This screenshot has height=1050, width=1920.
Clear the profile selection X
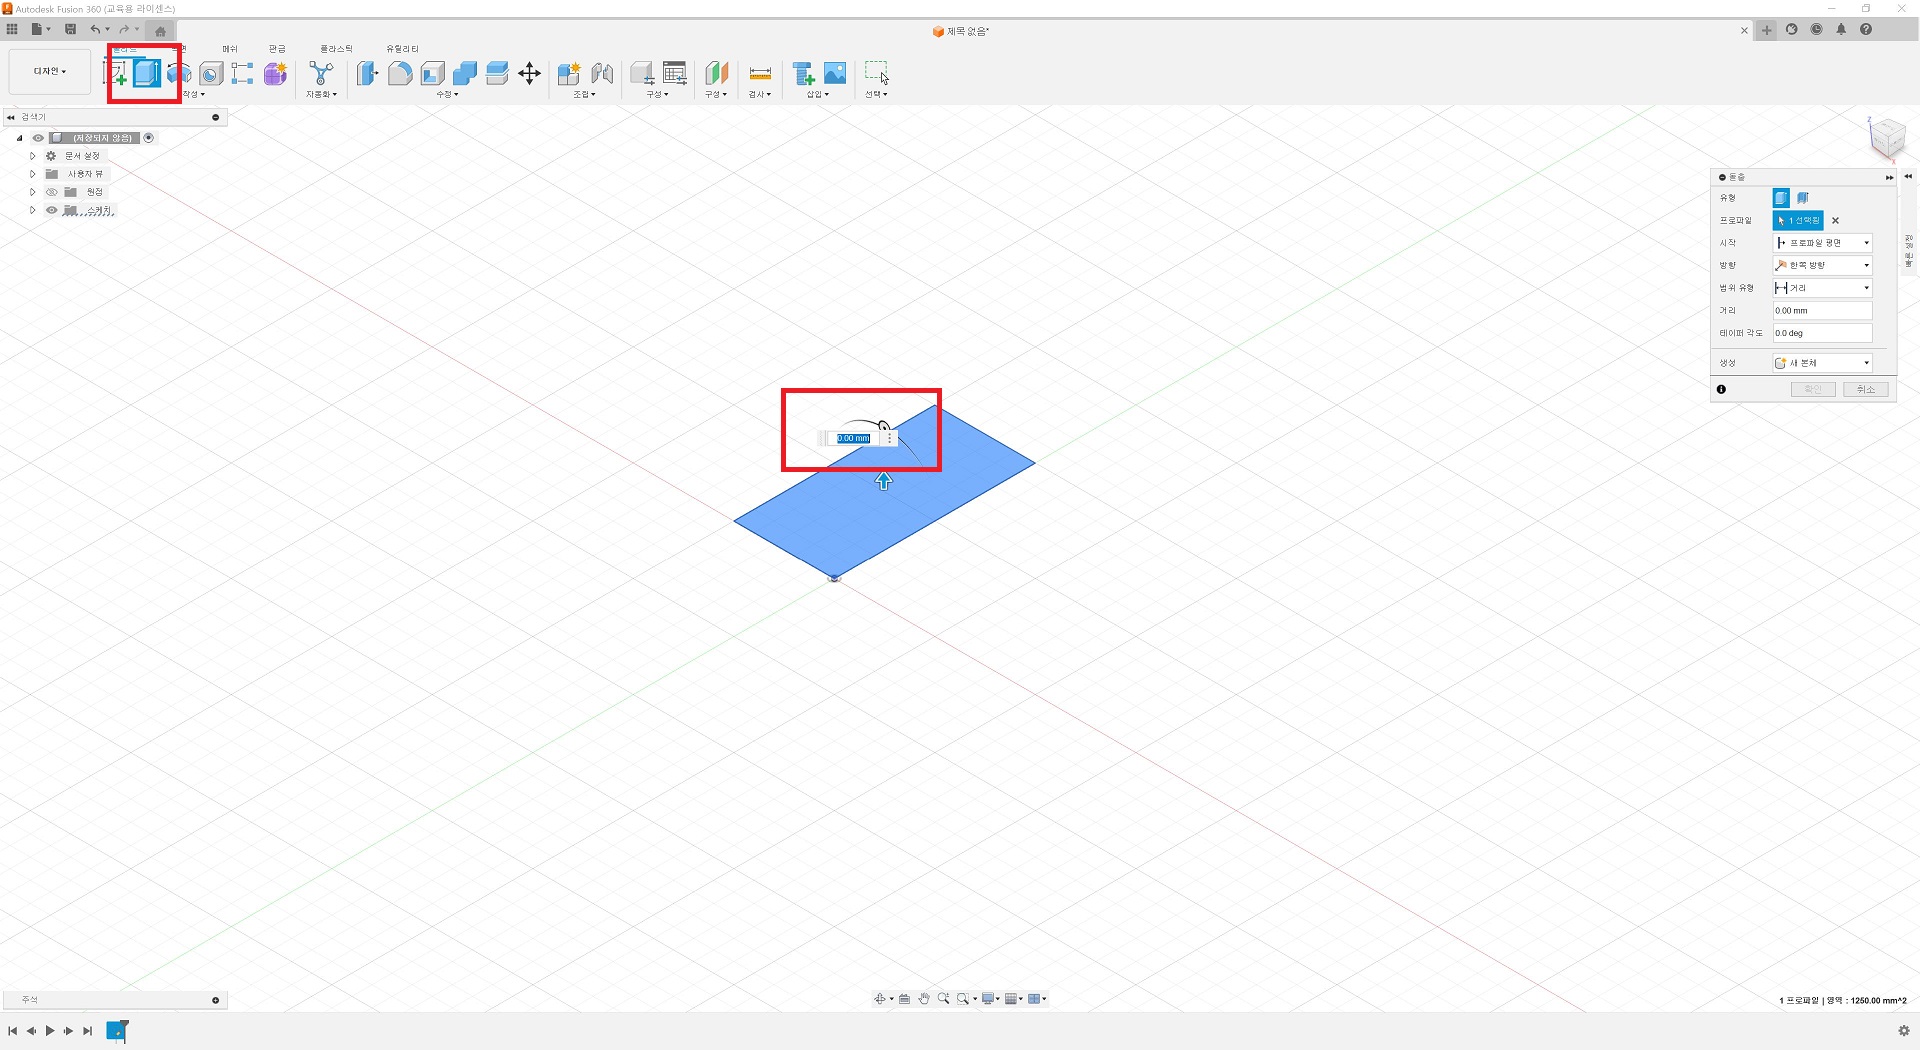(1835, 220)
